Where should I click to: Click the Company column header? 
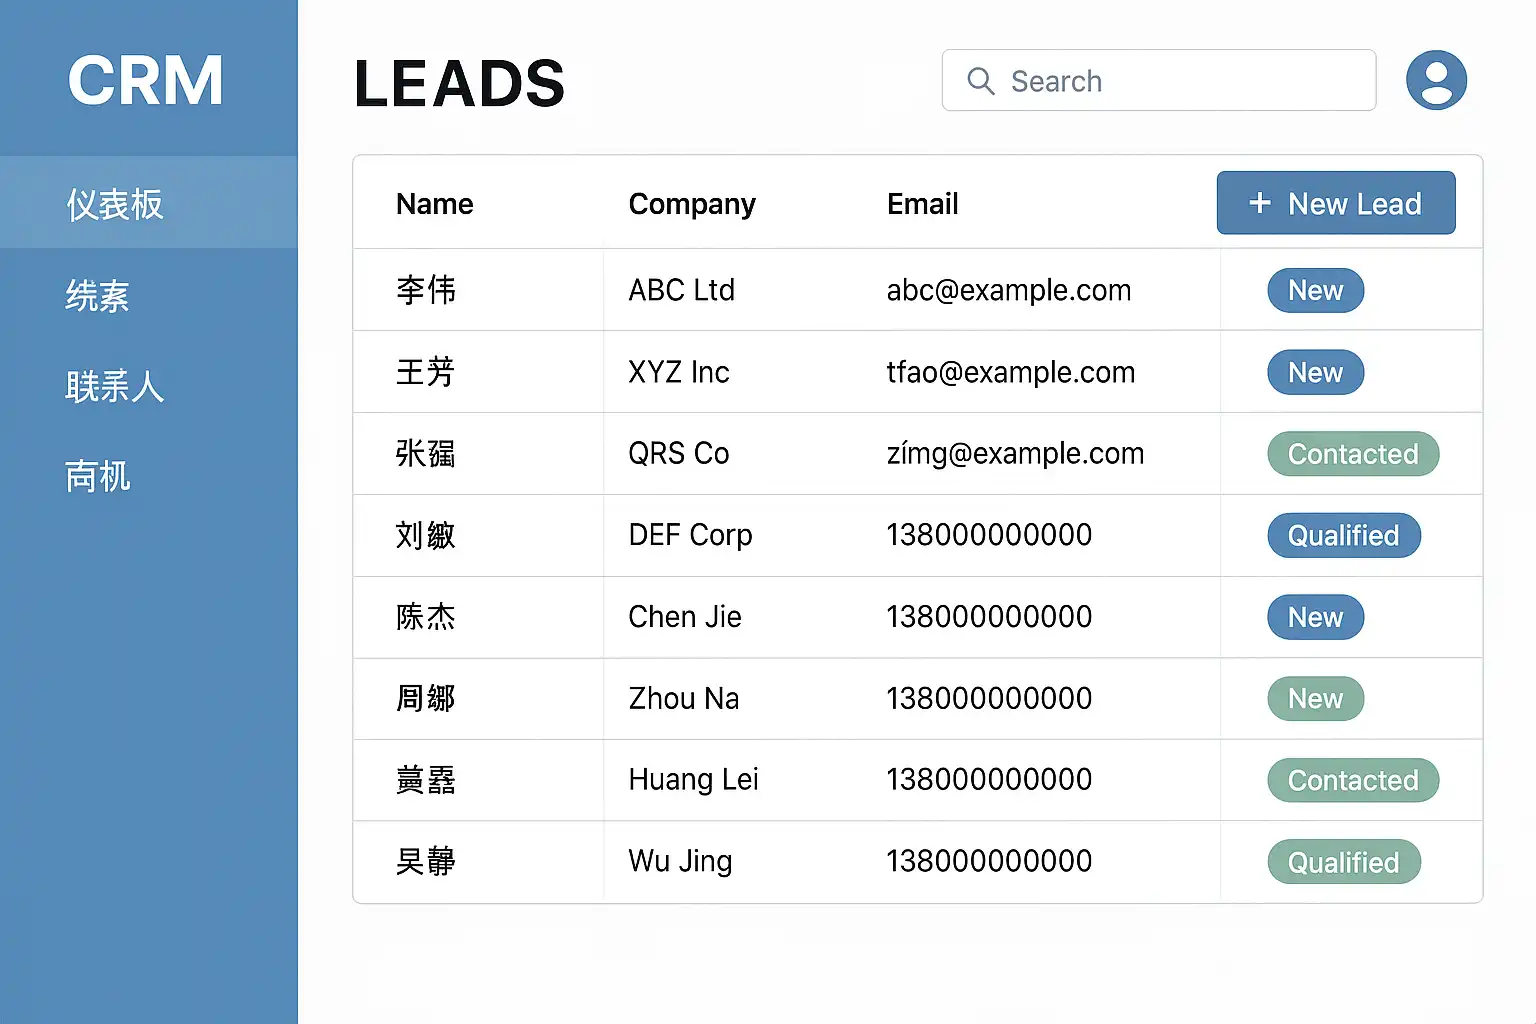692,204
